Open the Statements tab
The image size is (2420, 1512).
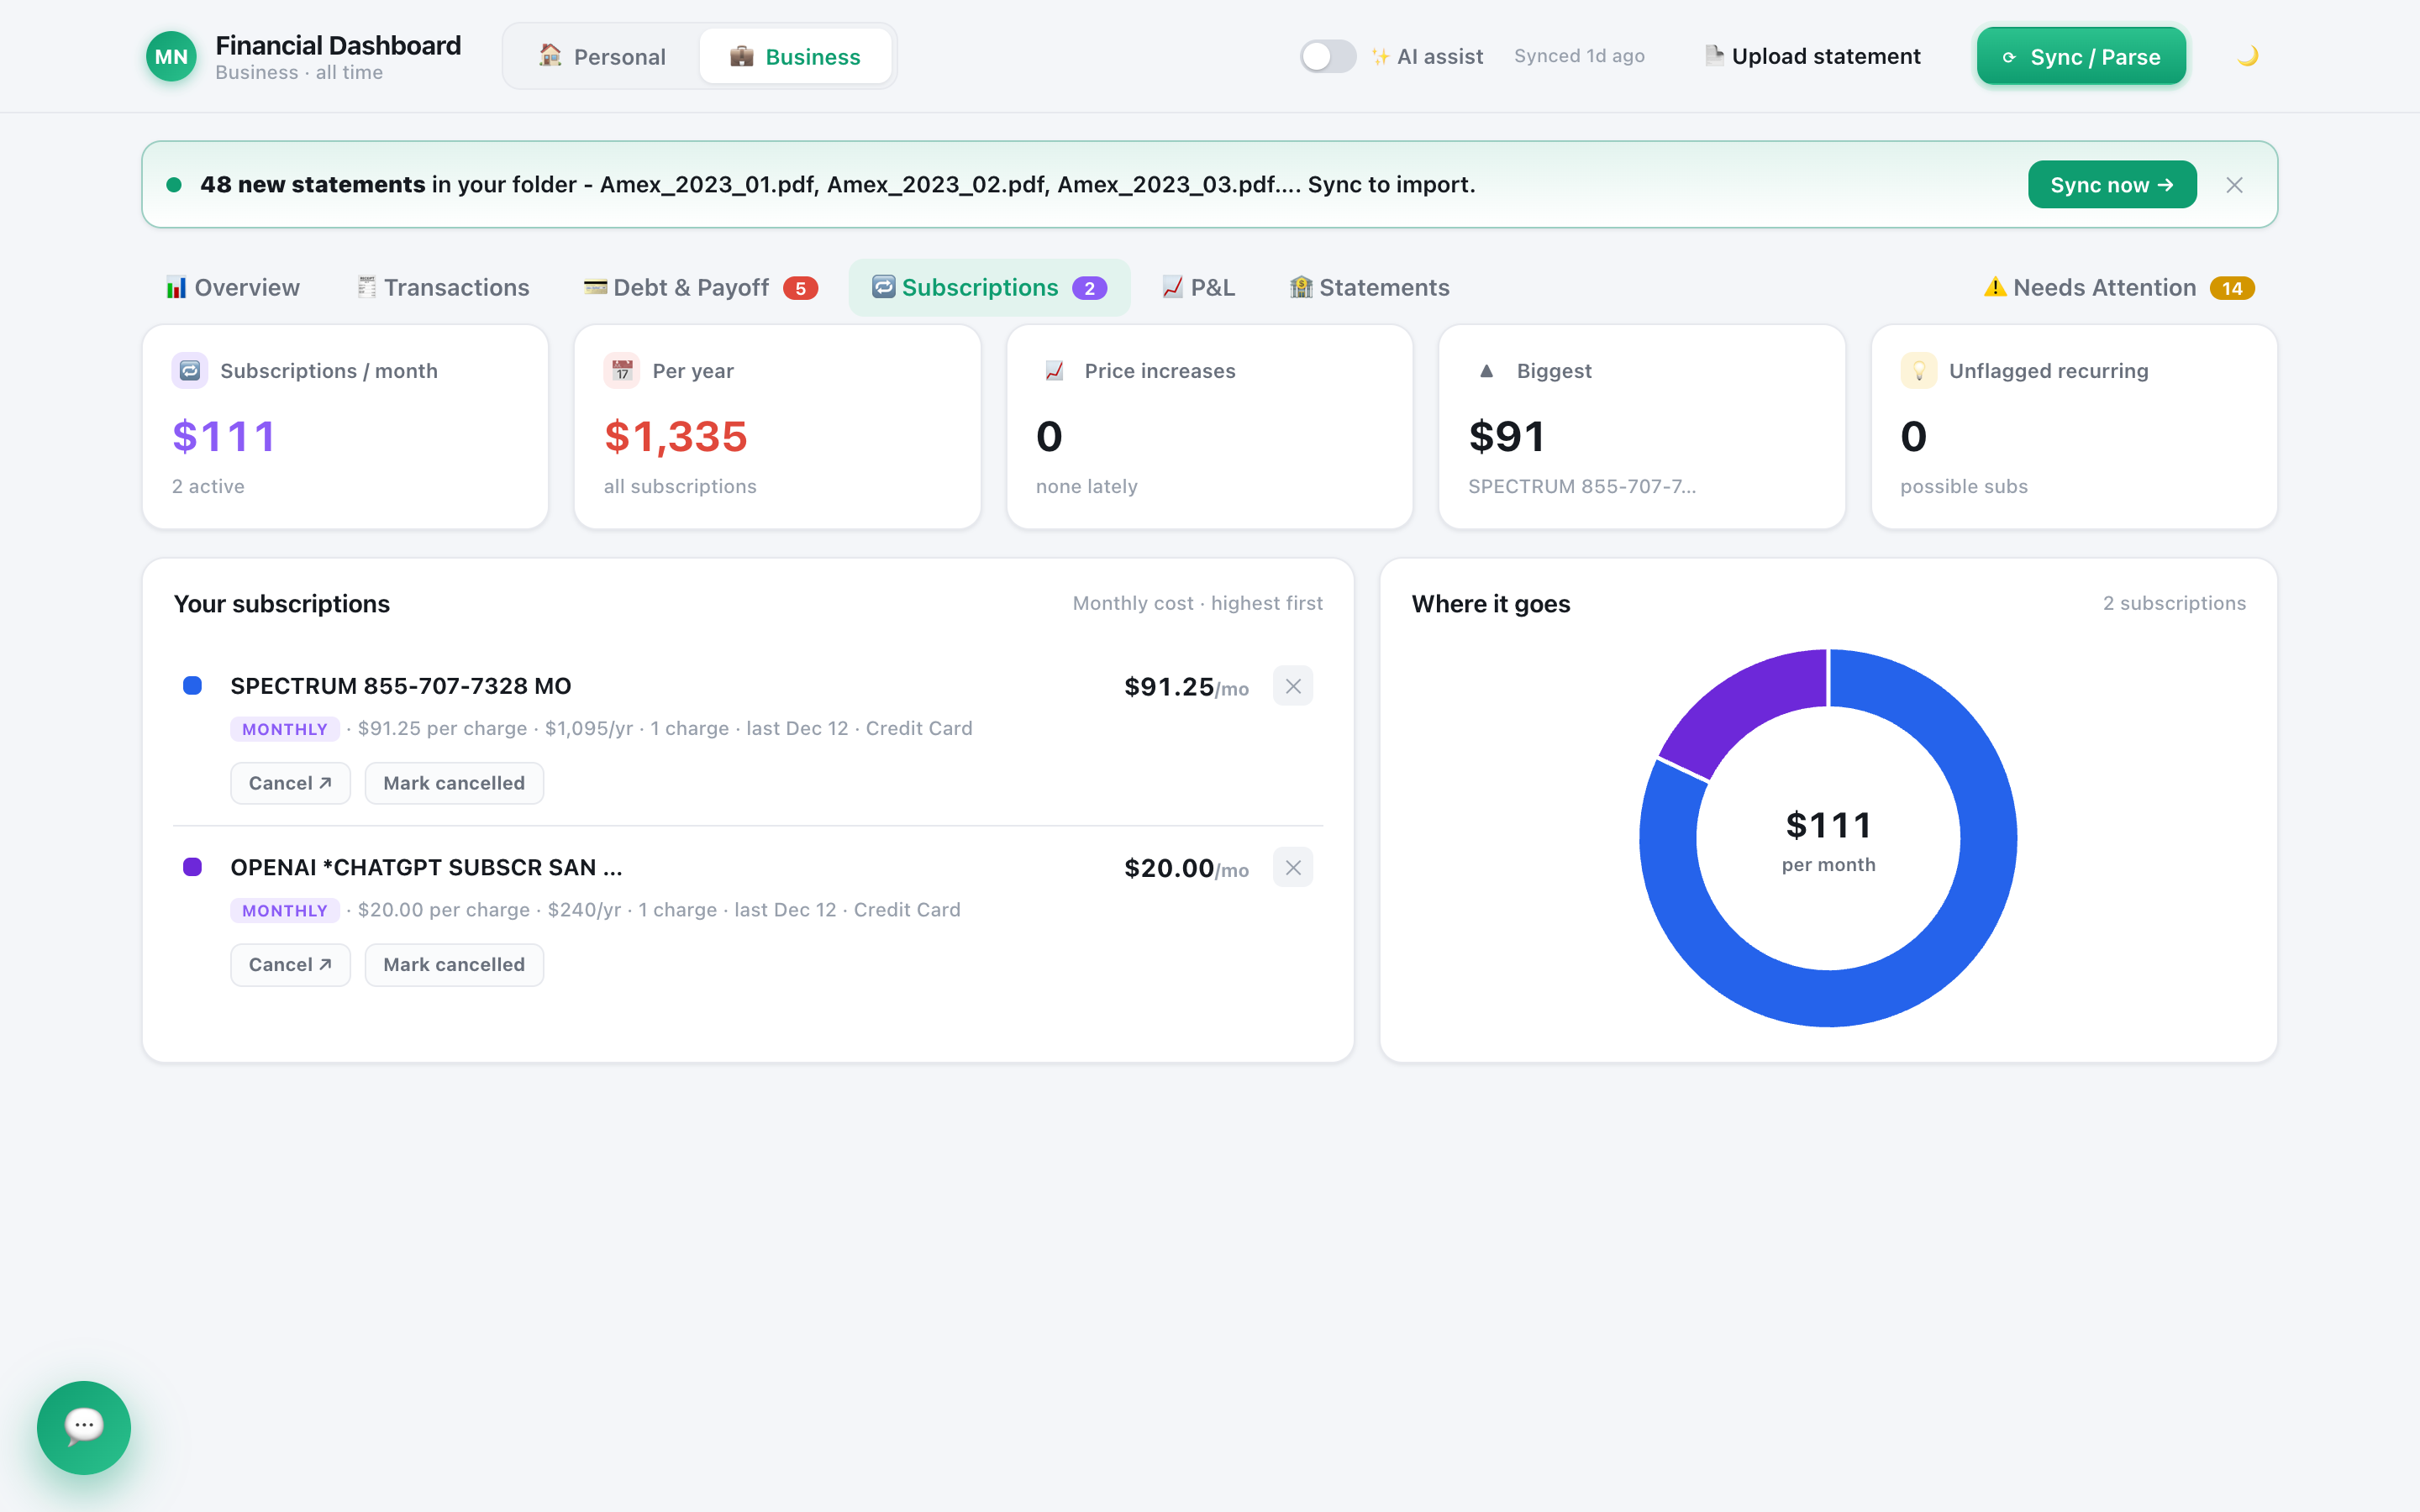point(1369,288)
